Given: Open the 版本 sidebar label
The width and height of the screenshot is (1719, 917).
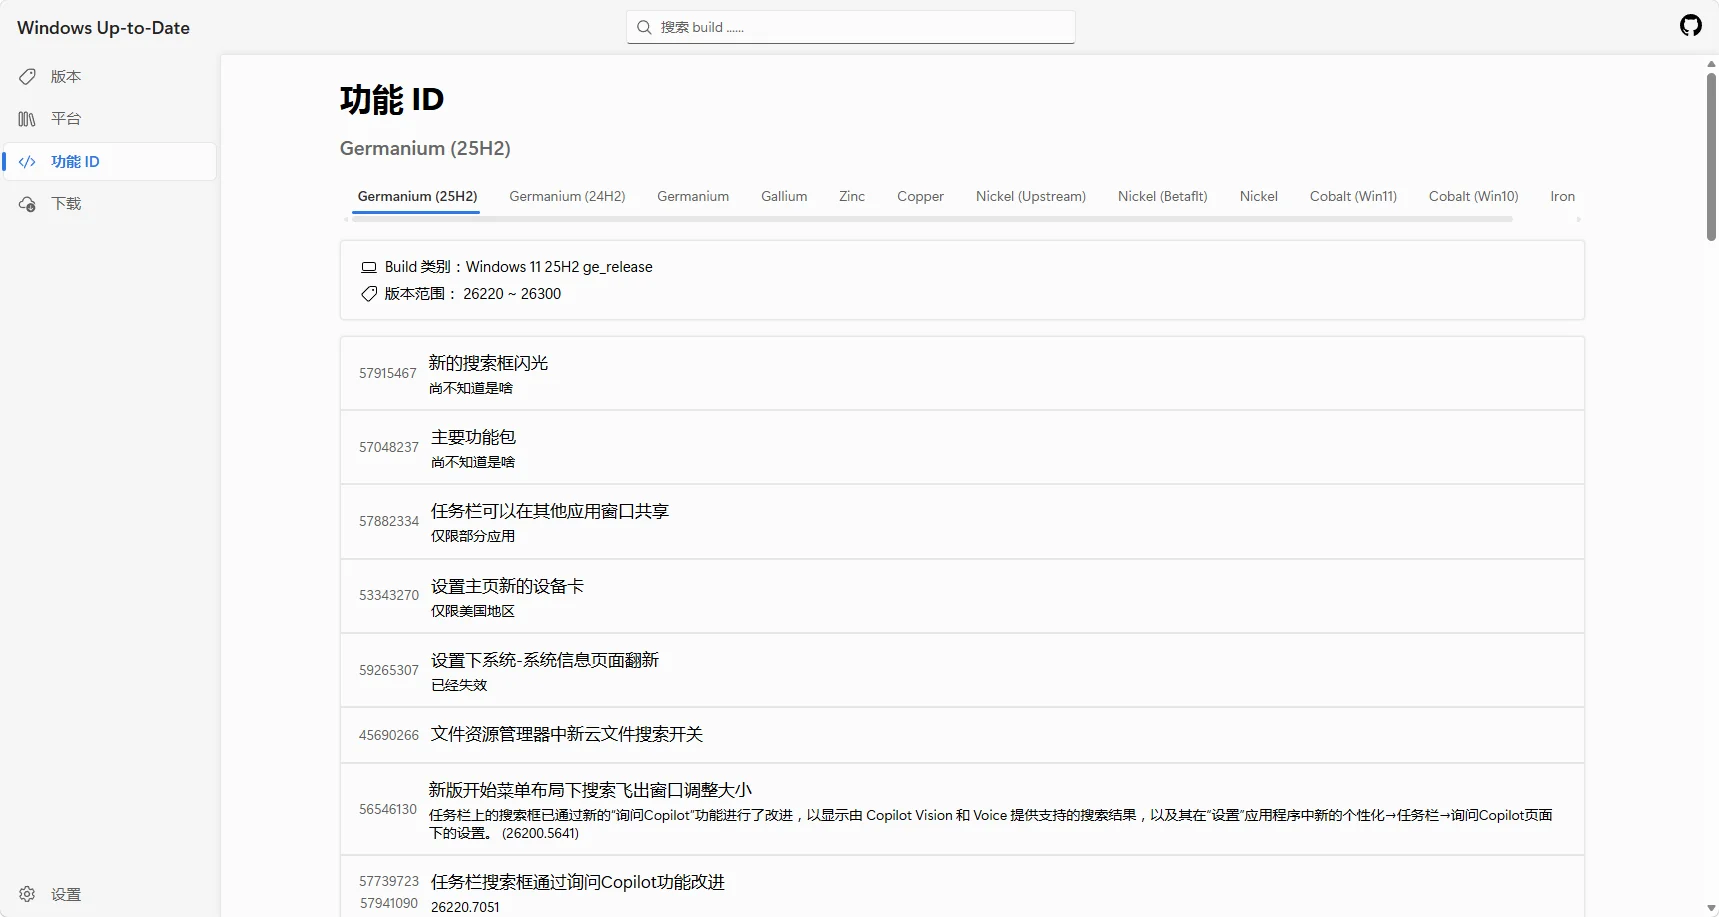Looking at the screenshot, I should coord(66,76).
